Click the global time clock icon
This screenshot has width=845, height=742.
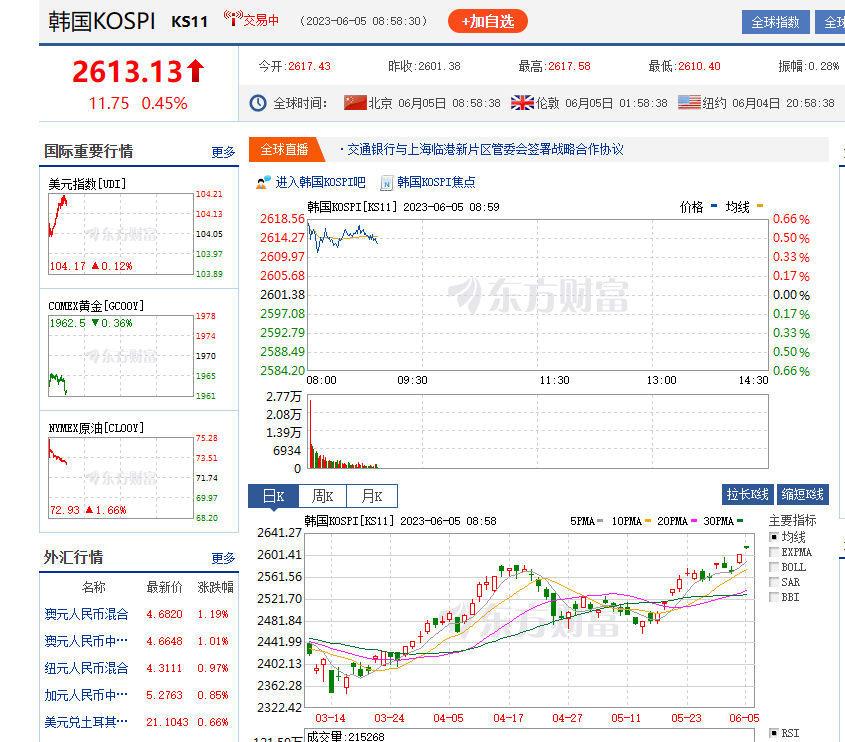coord(258,103)
